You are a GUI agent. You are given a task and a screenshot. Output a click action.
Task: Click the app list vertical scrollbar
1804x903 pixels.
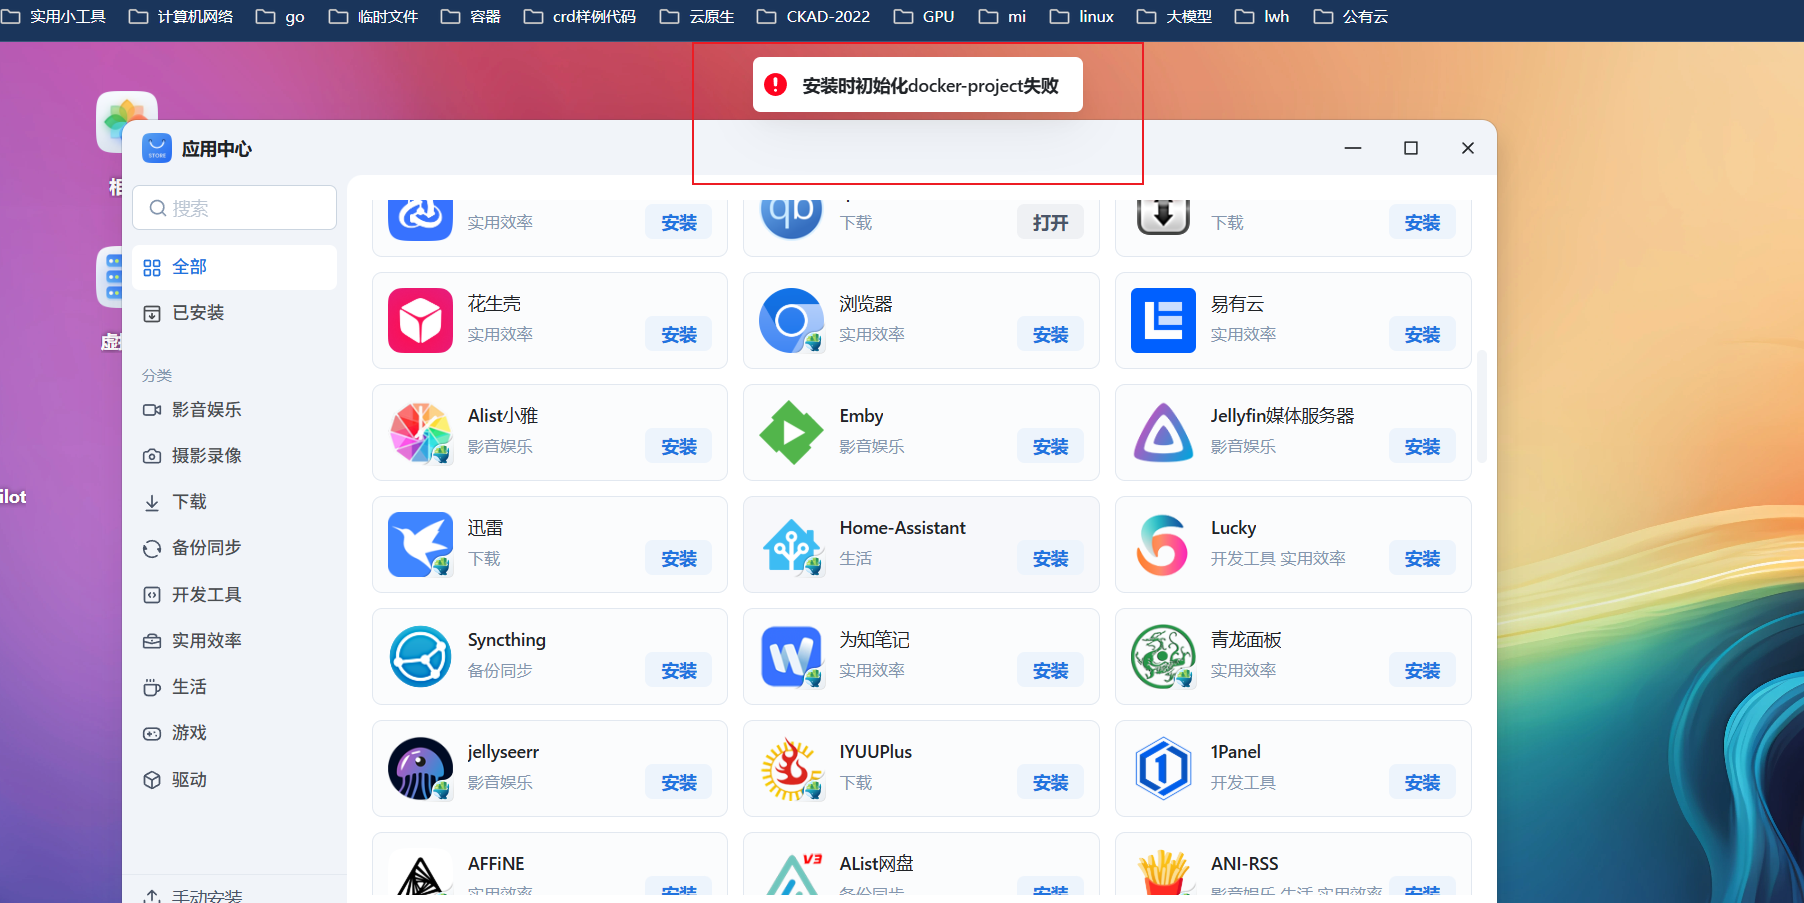pyautogui.click(x=1482, y=406)
